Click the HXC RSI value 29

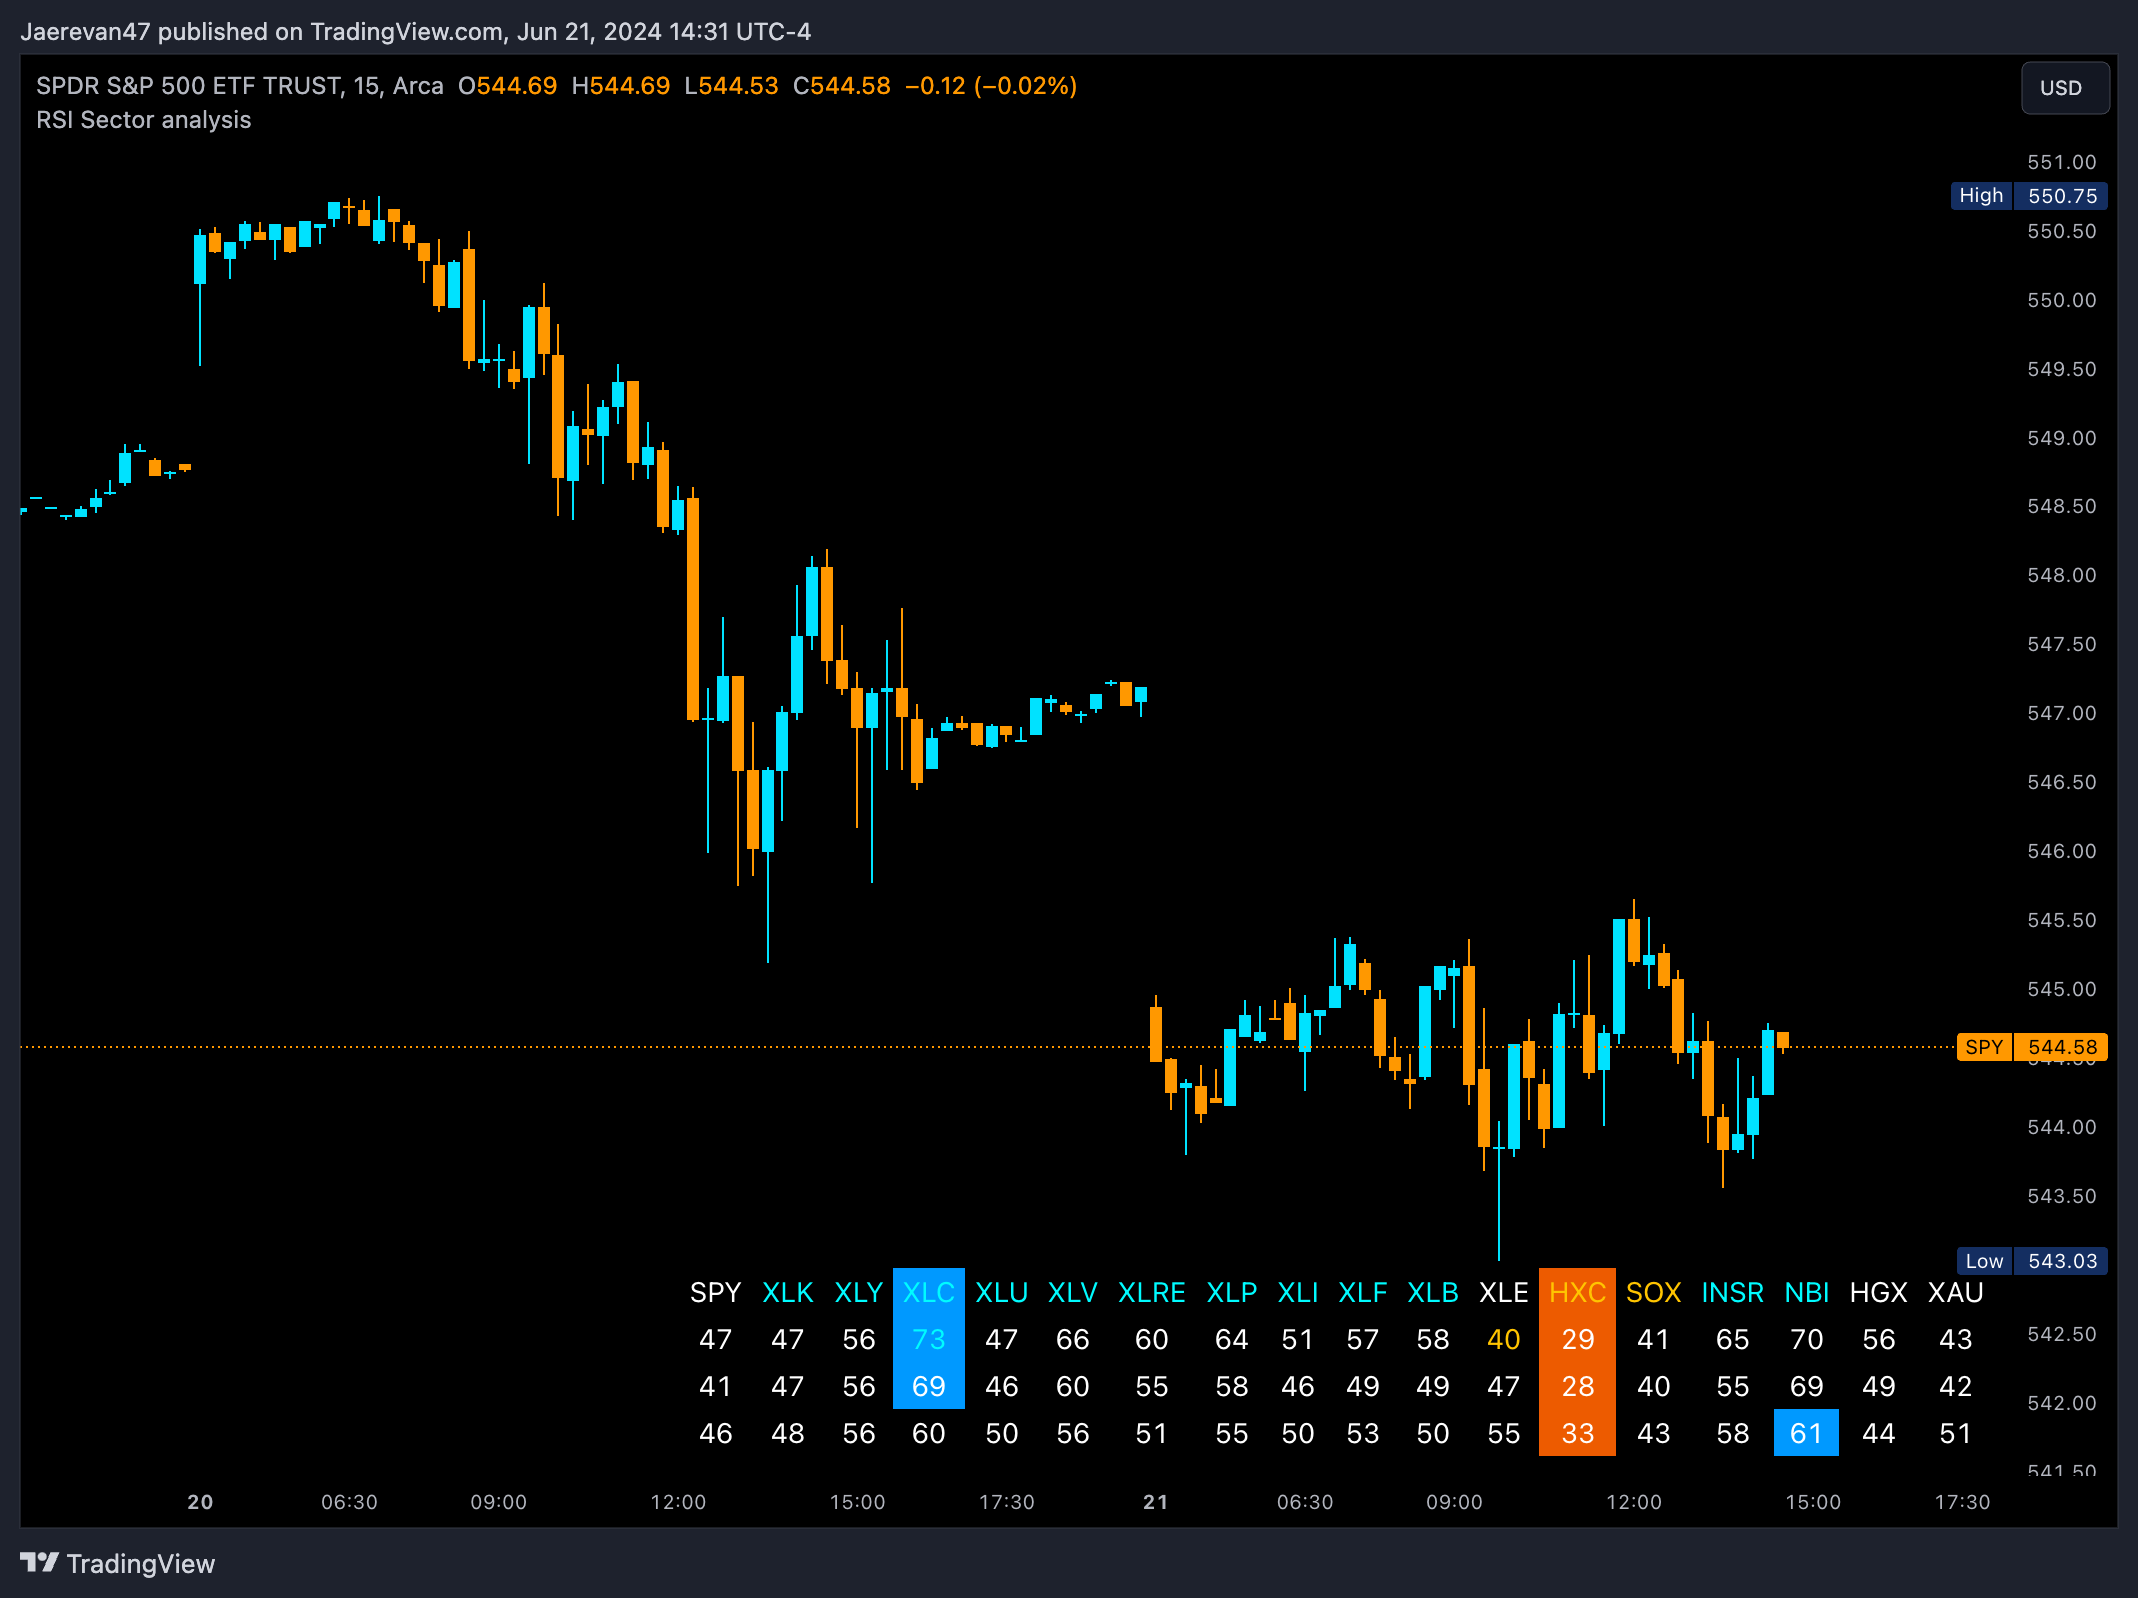[1578, 1339]
